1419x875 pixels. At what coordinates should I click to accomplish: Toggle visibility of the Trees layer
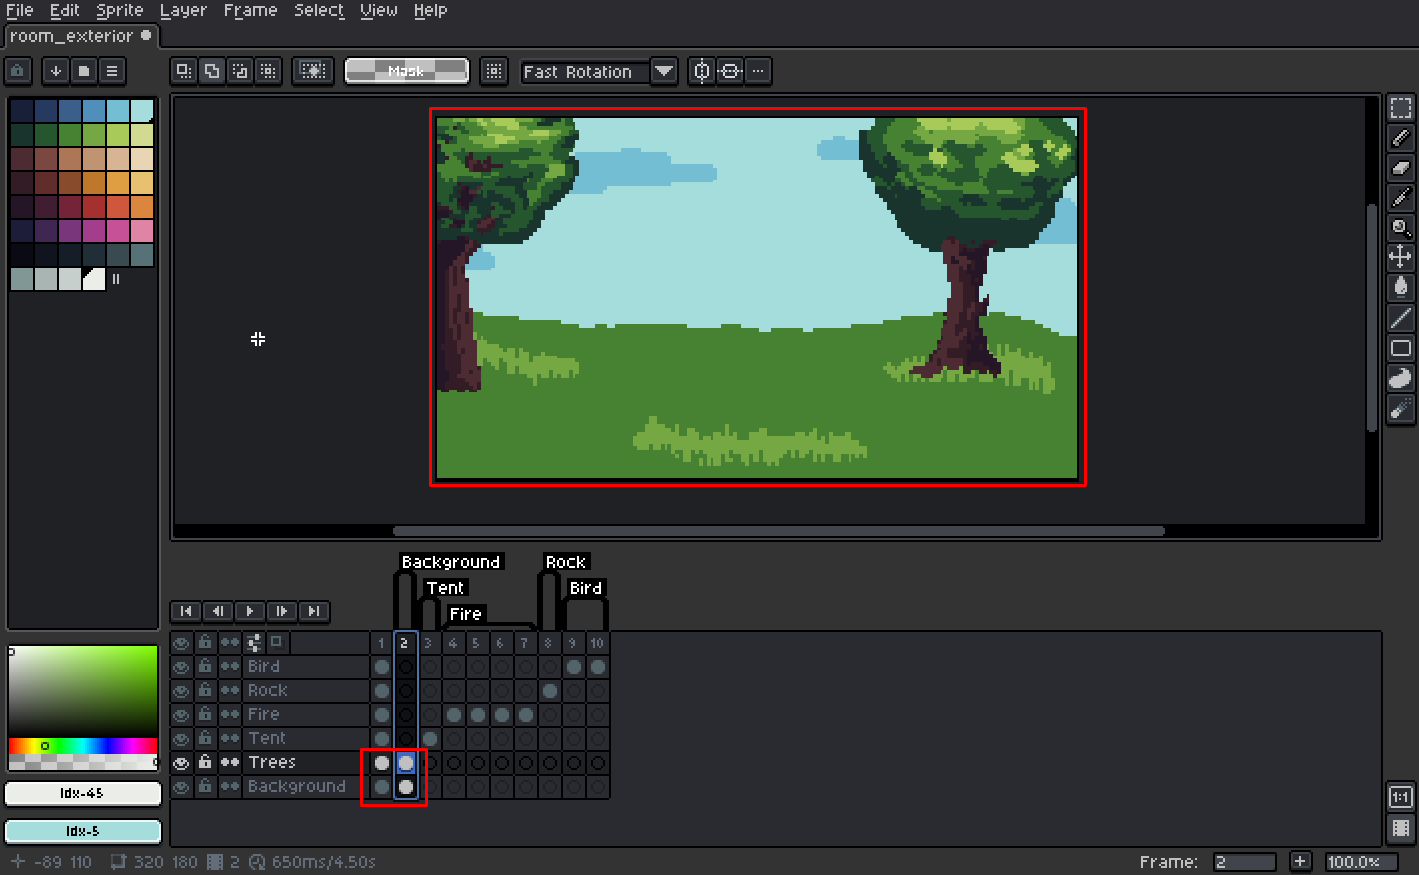(x=181, y=763)
